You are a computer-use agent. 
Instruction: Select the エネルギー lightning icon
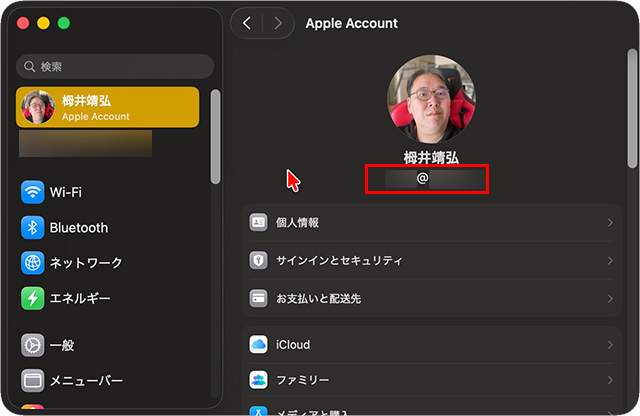(x=33, y=298)
